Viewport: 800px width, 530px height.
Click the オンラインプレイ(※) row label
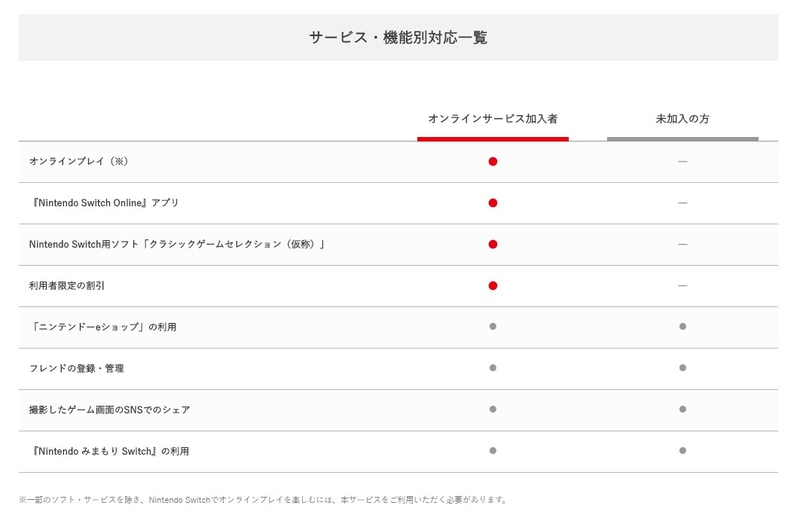79,161
